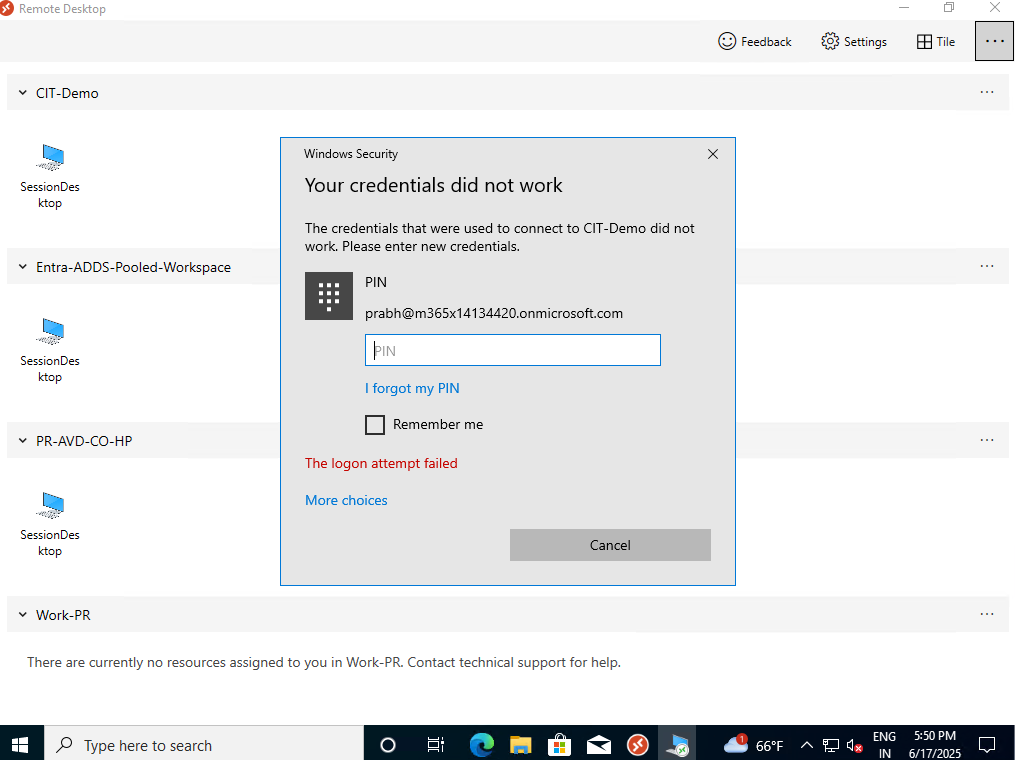Cancel the Windows Security dialog
Viewport: 1015px width, 760px height.
610,545
